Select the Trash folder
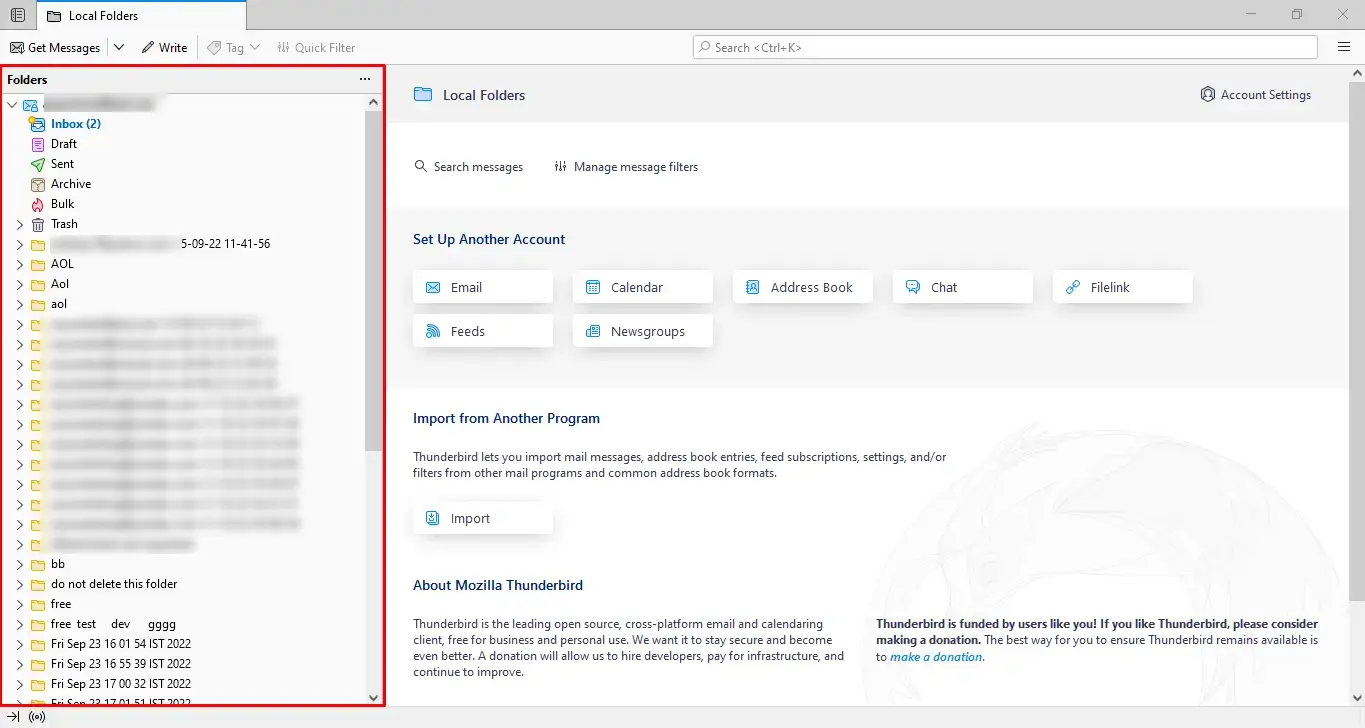 tap(64, 224)
